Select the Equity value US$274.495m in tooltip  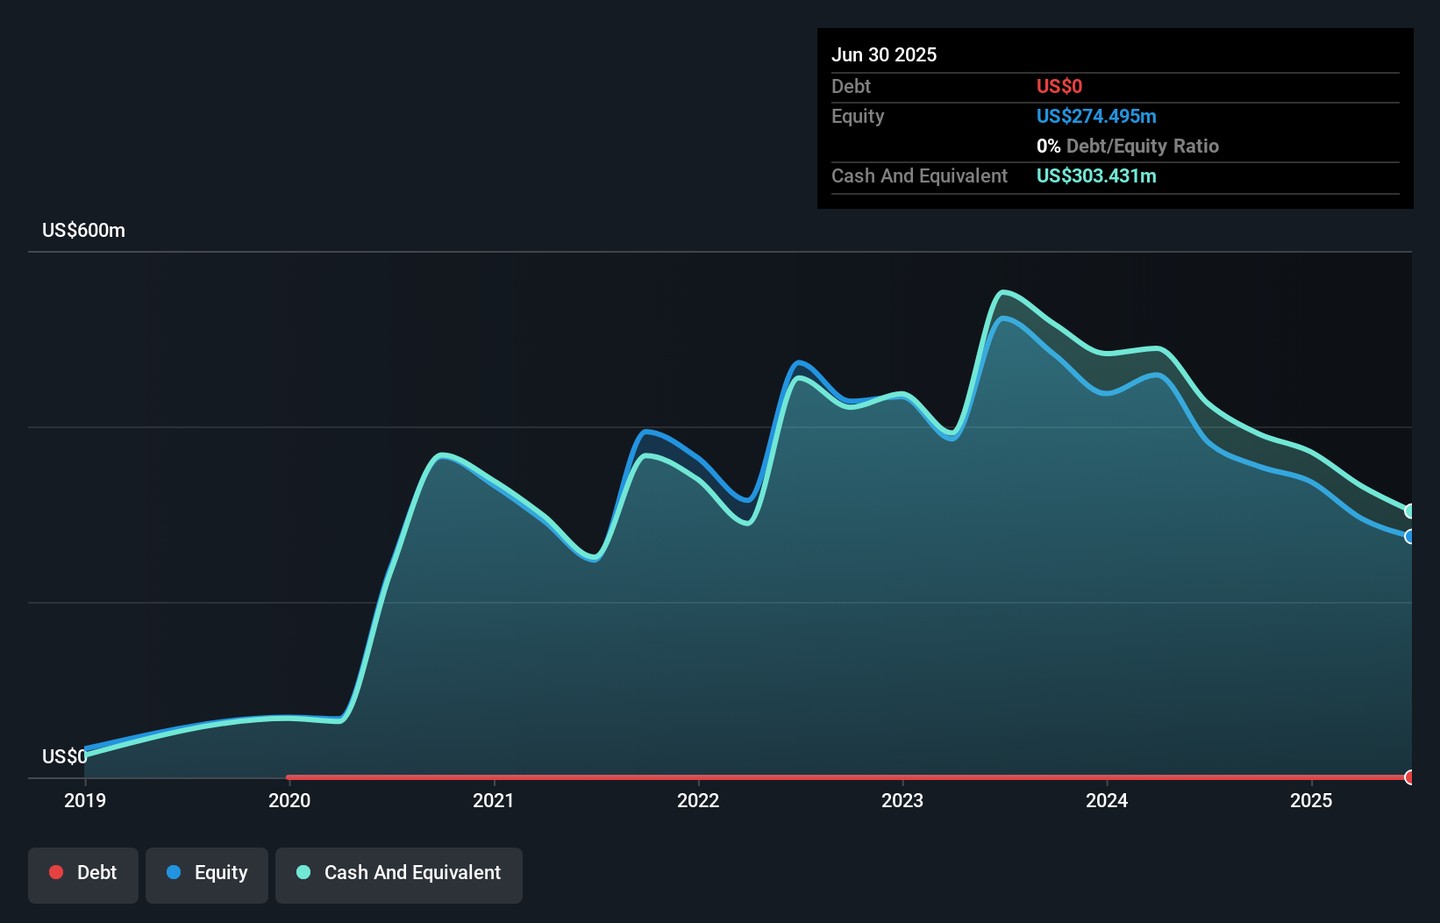(x=1096, y=116)
